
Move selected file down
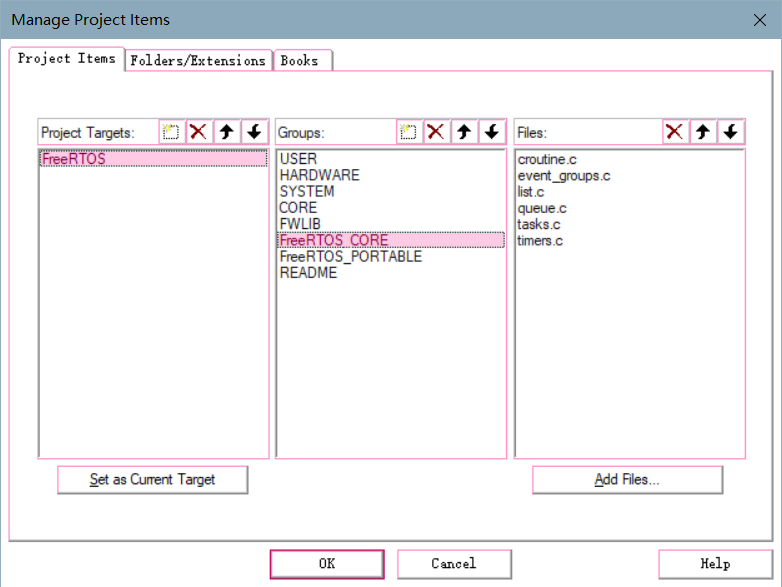(x=731, y=132)
